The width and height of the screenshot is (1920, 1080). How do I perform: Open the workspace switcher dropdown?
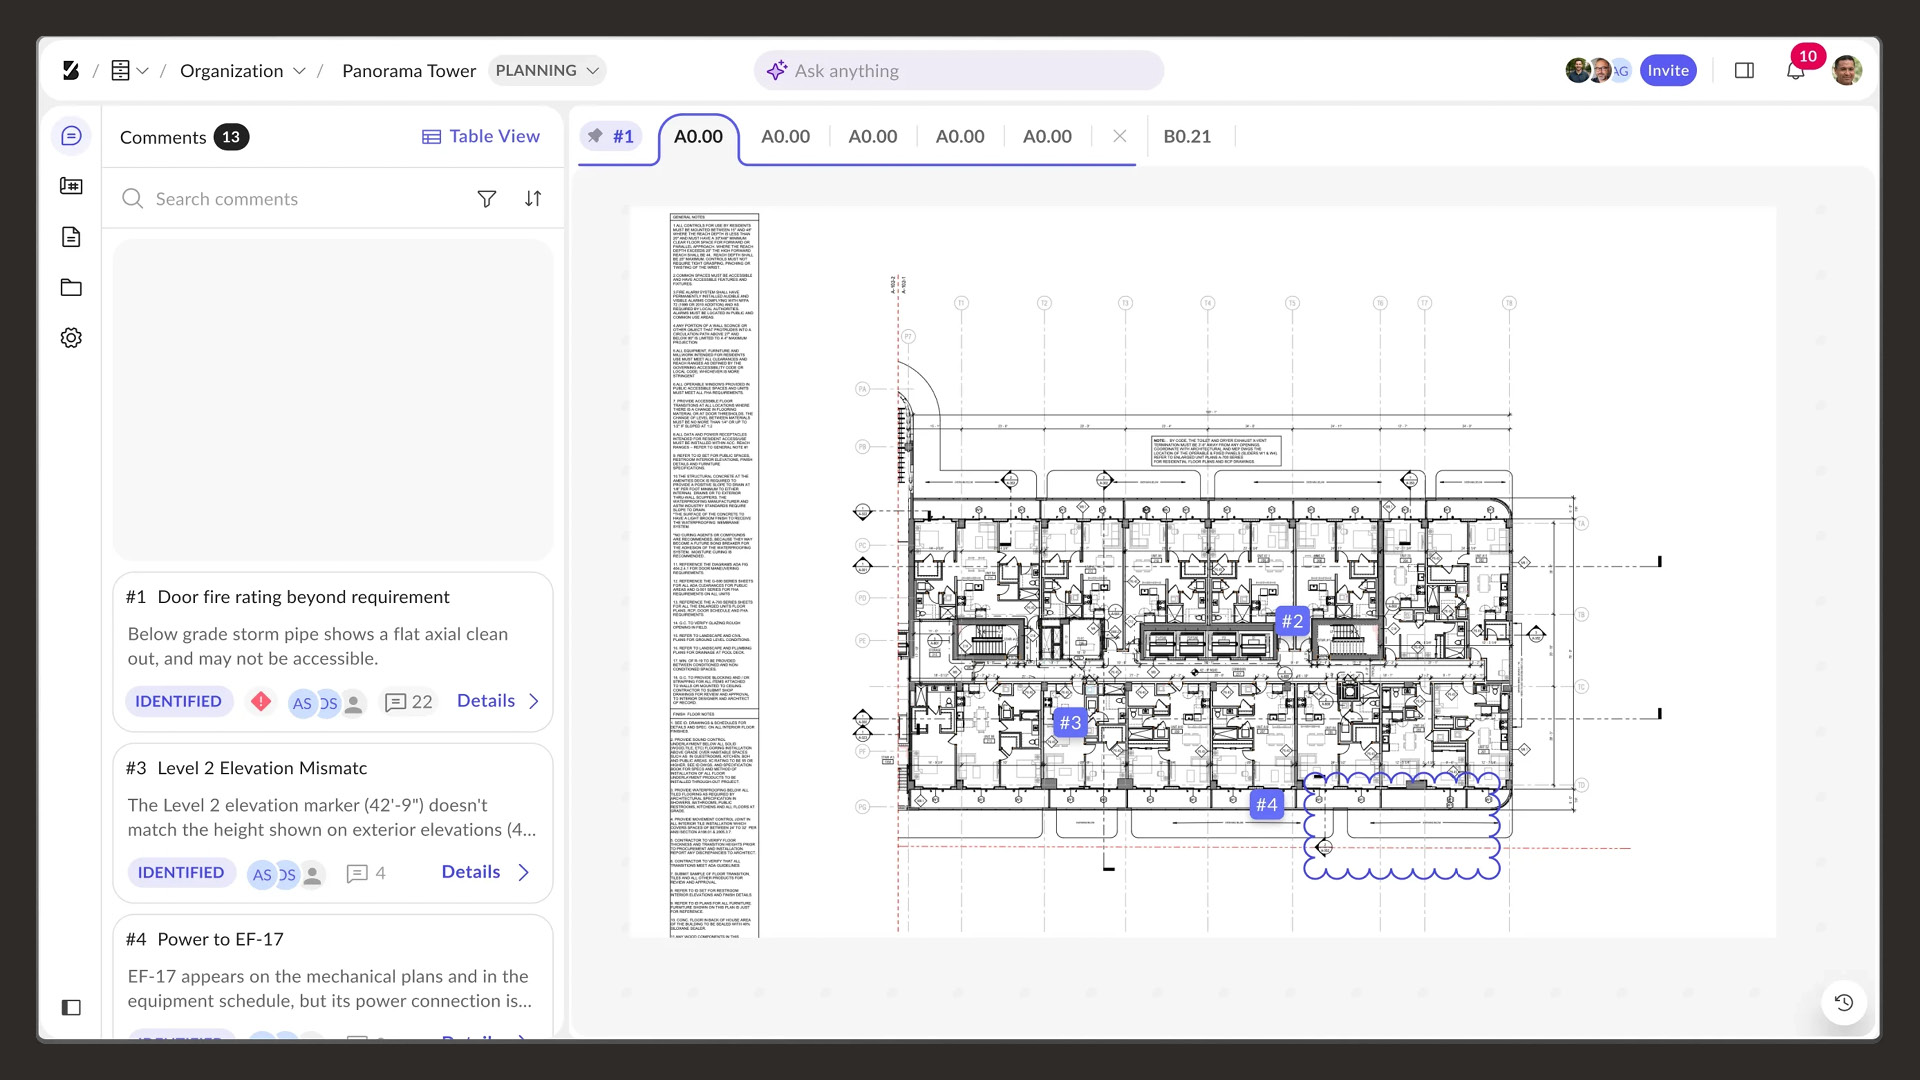[130, 70]
